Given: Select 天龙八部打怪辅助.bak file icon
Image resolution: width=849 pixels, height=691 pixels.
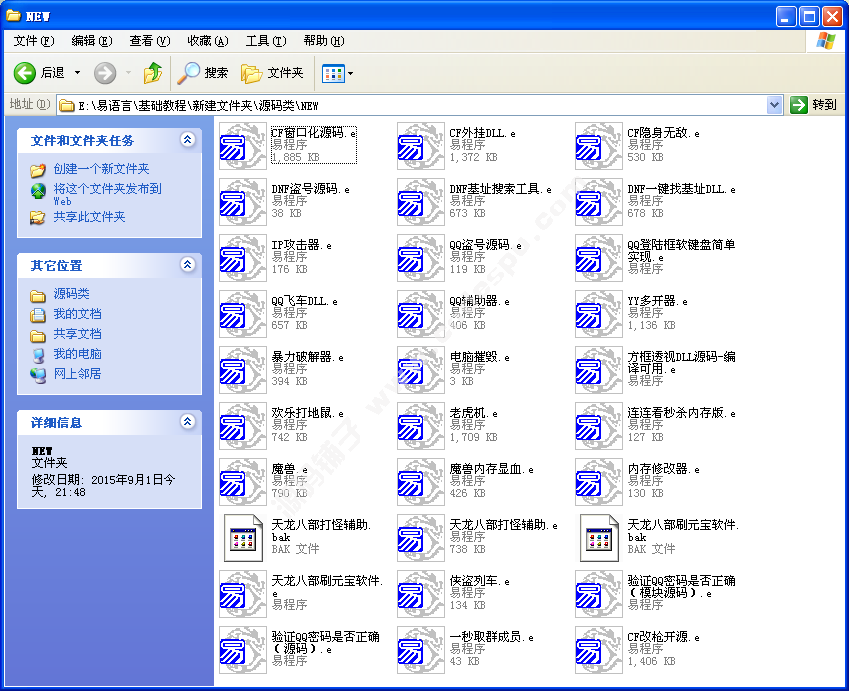Looking at the screenshot, I should (243, 538).
